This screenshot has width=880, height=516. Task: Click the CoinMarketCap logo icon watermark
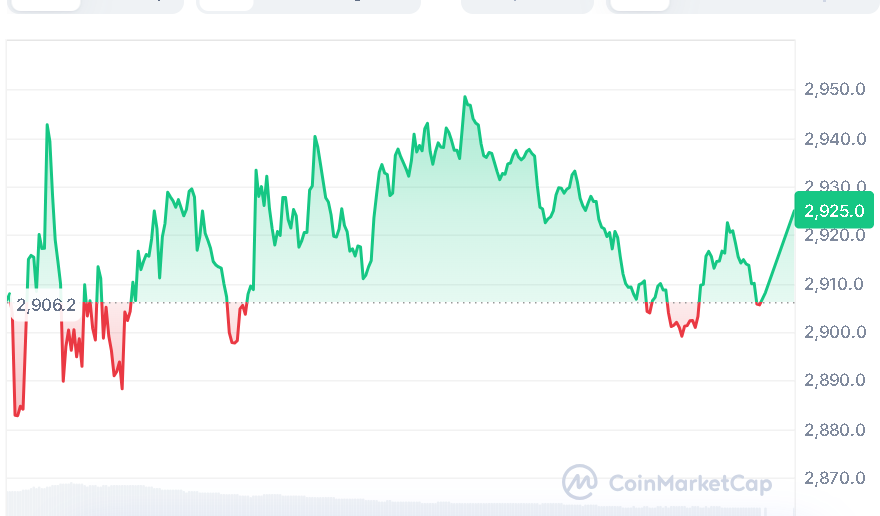(x=580, y=483)
